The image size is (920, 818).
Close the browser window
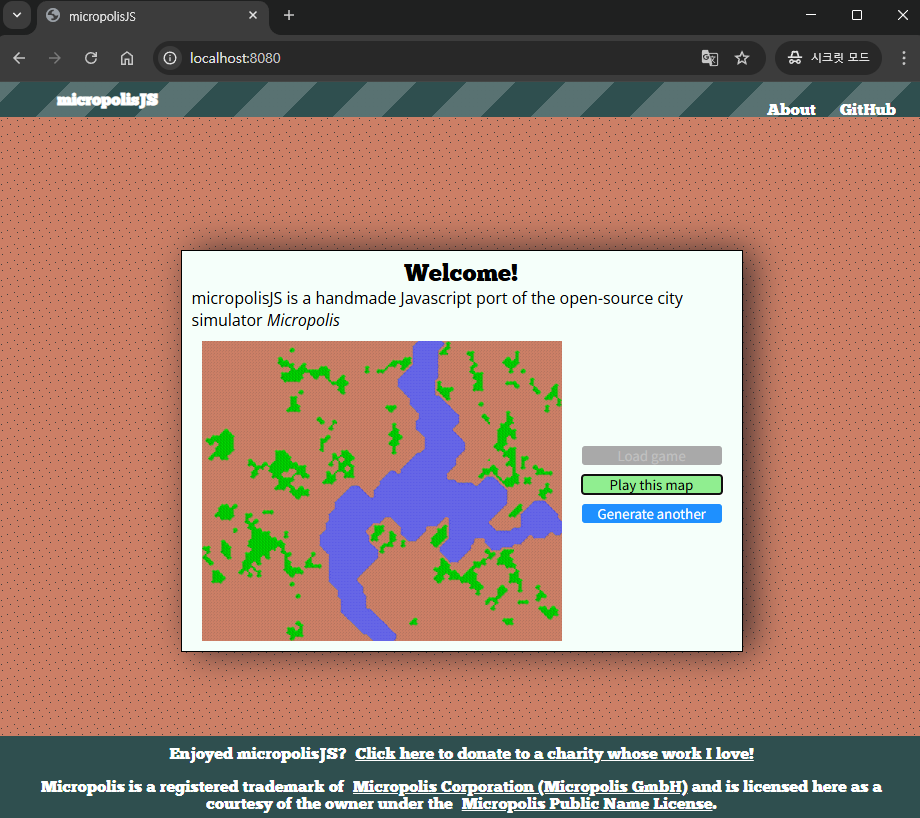click(902, 15)
